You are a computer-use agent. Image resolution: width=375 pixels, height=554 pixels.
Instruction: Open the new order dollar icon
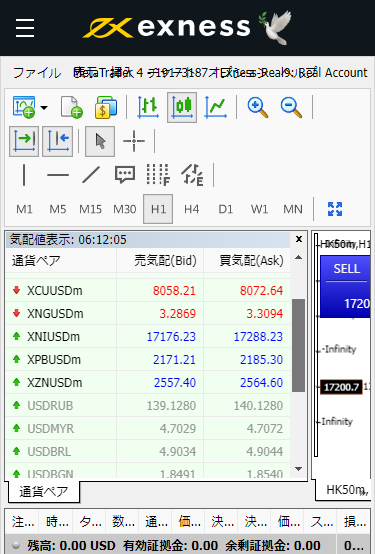(x=106, y=107)
